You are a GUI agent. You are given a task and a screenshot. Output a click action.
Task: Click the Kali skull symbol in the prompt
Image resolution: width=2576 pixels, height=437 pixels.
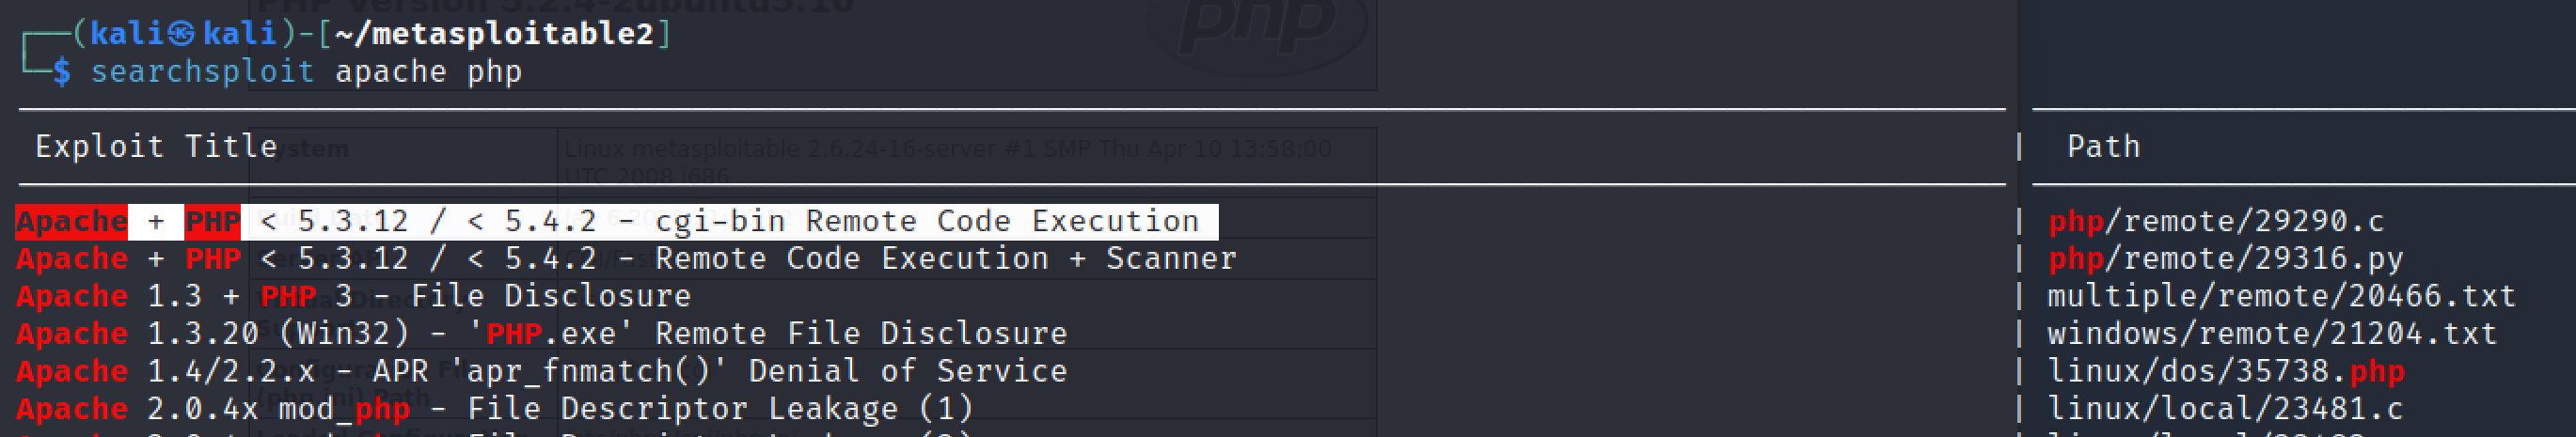click(x=181, y=34)
